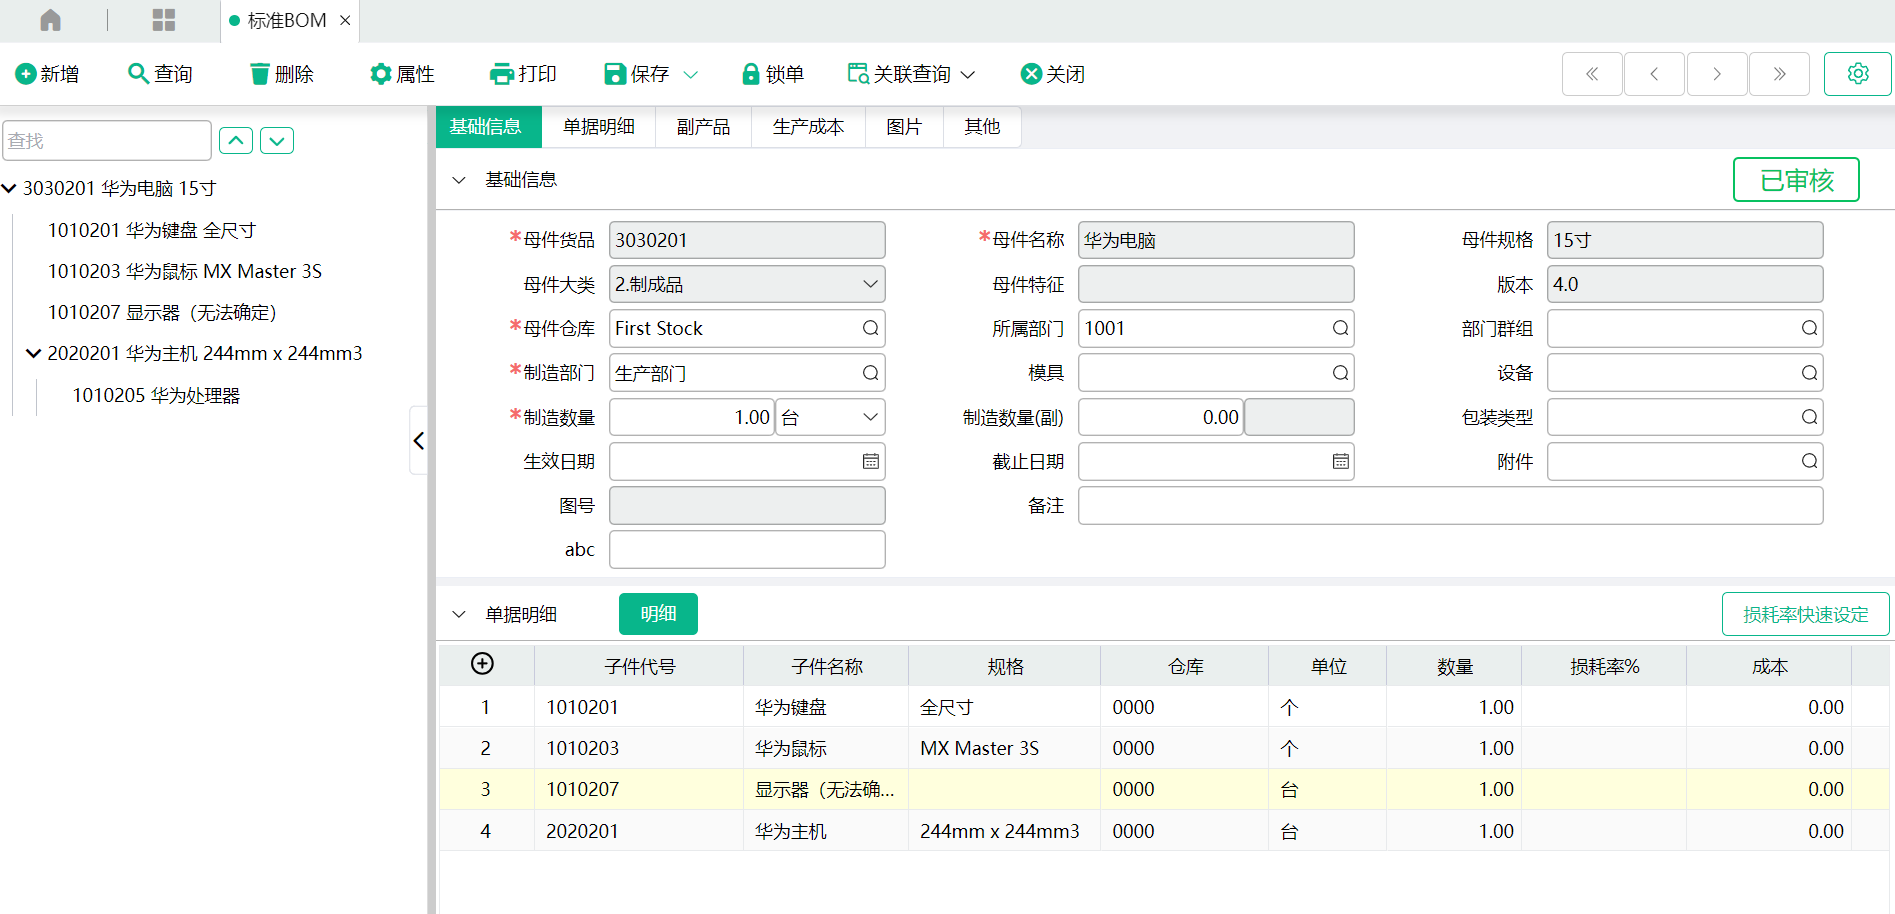1895x914 pixels.
Task: Click the 设备 lookup search icon
Action: tap(1809, 373)
